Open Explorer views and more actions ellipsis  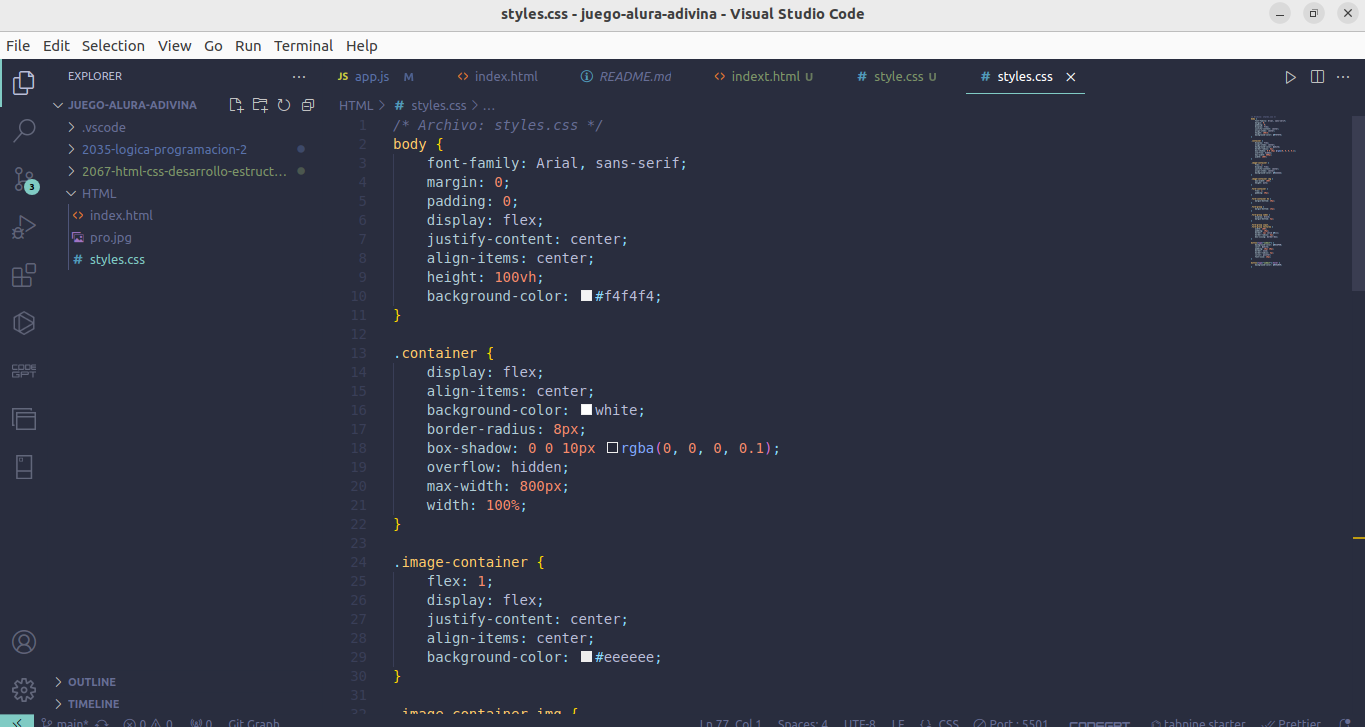coord(299,76)
